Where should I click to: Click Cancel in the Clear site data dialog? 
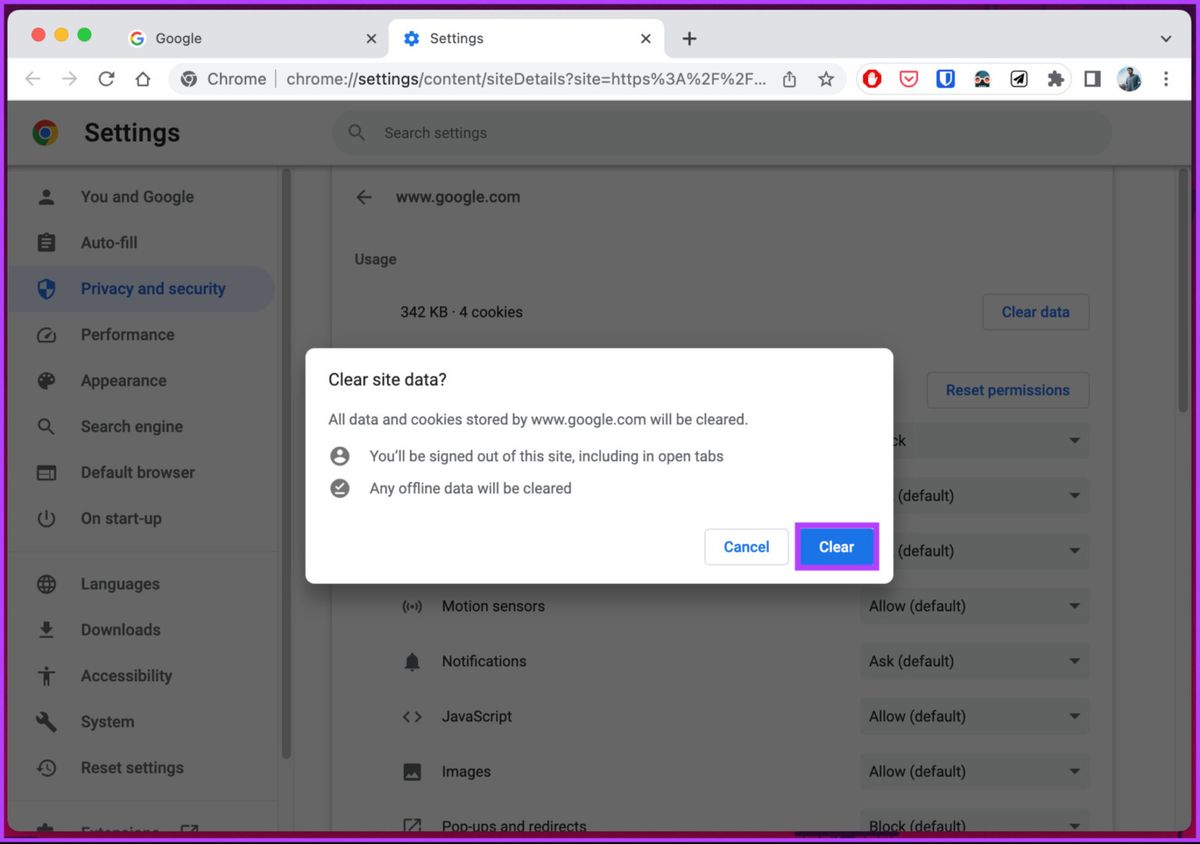(x=746, y=547)
